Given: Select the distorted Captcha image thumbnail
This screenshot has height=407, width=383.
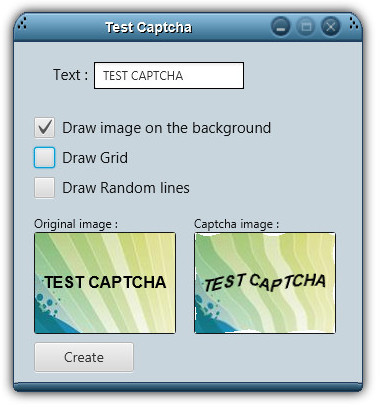Looking at the screenshot, I should [265, 283].
